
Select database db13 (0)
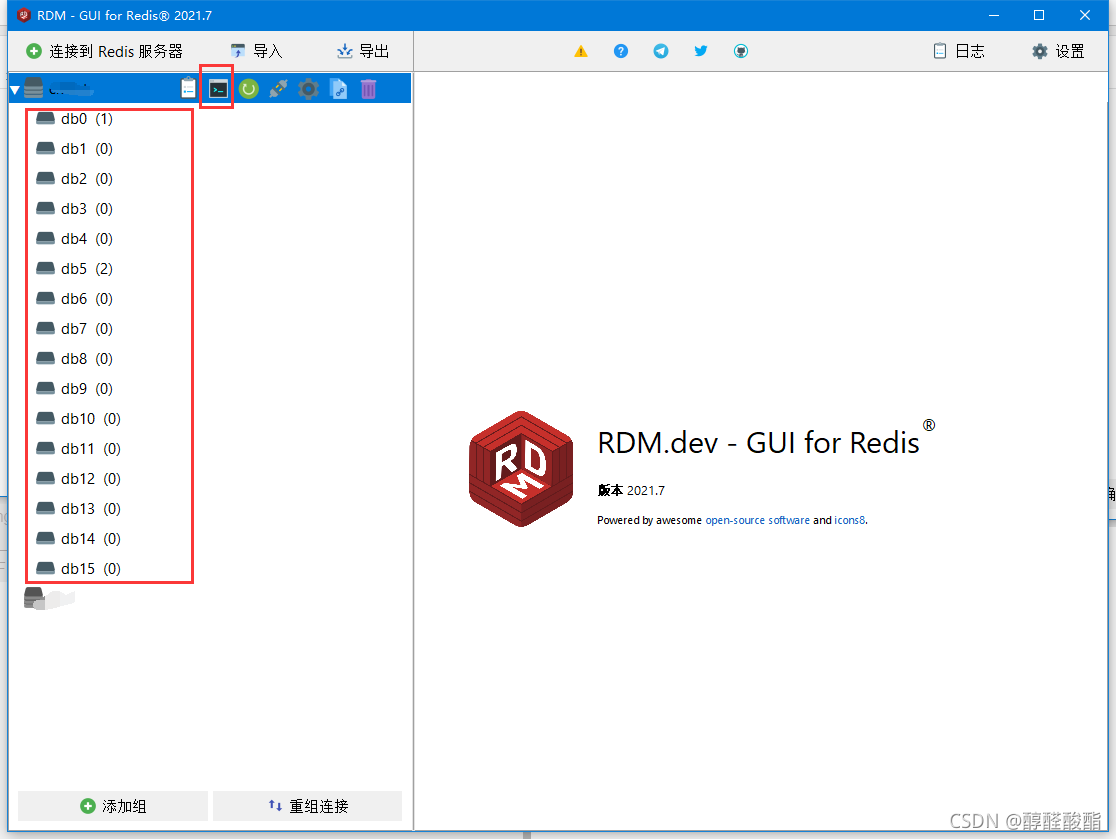(78, 509)
